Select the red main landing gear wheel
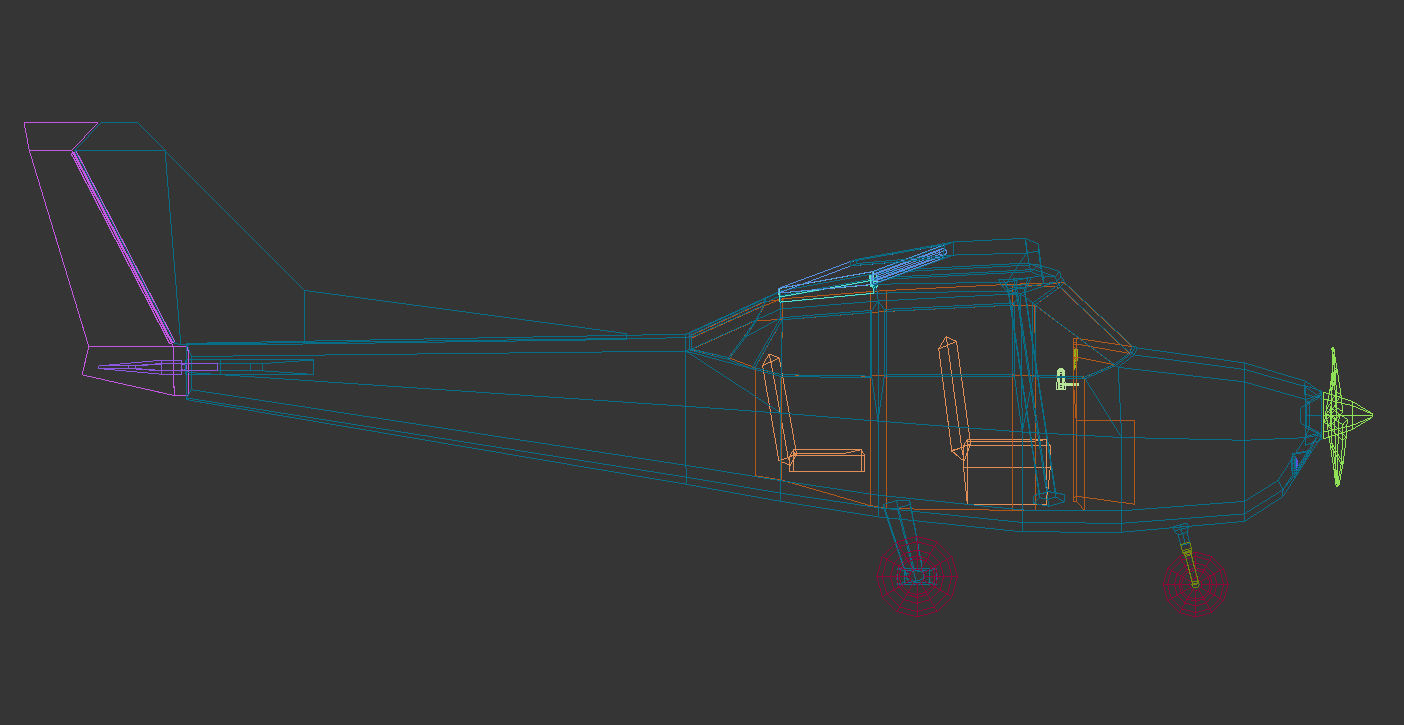Image resolution: width=1404 pixels, height=725 pixels. click(x=917, y=577)
